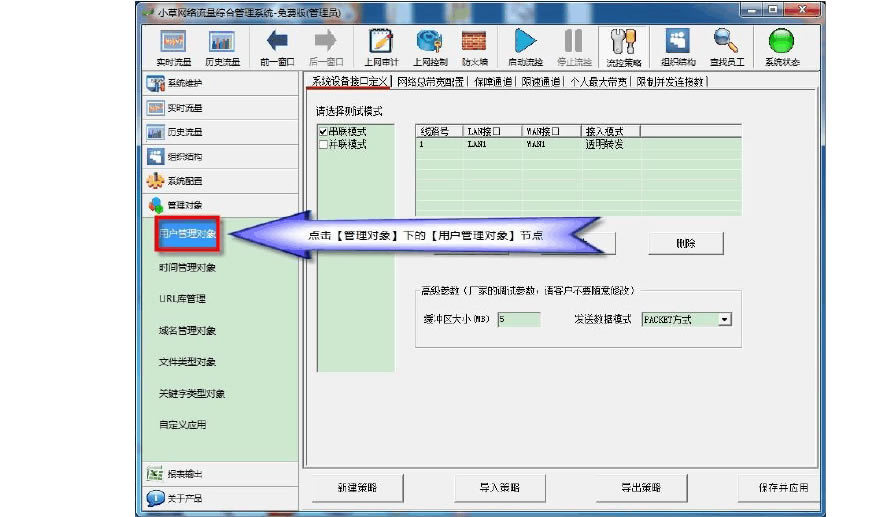The width and height of the screenshot is (893, 517).
Task: Open 实时流量 in the top toolbar
Action: click(x=174, y=48)
